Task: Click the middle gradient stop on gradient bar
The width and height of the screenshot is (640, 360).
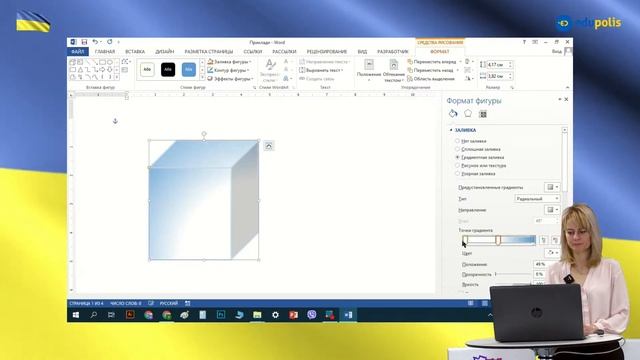Action: coord(498,240)
